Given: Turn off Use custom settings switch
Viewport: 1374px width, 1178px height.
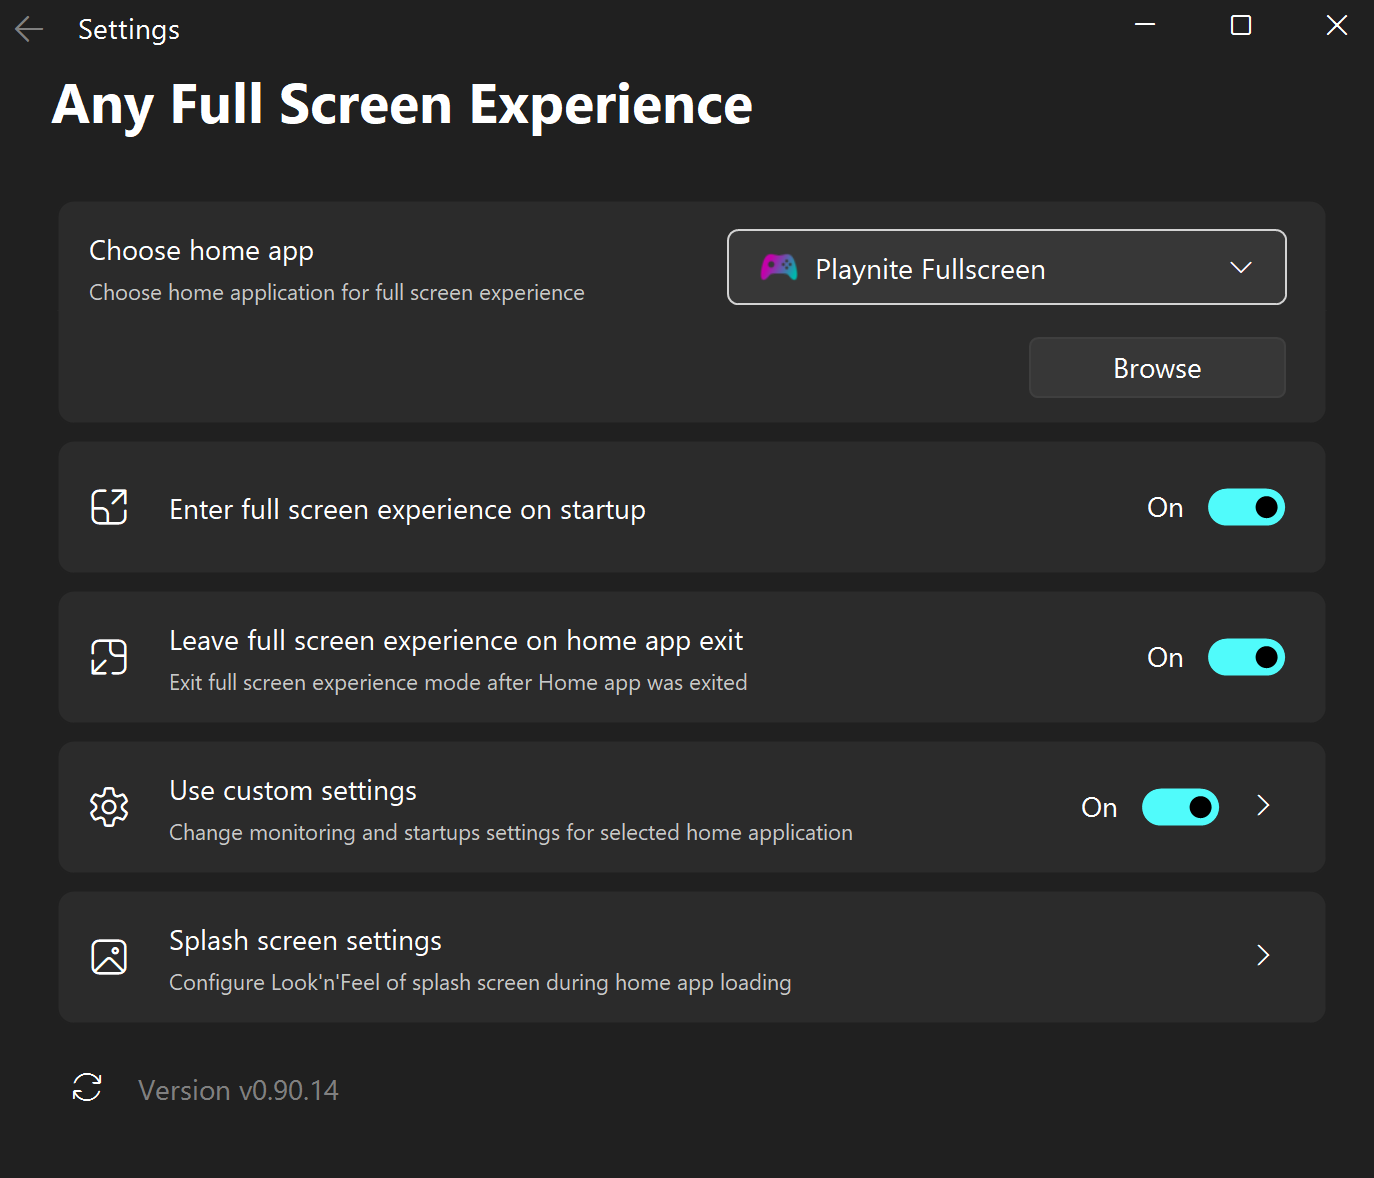Looking at the screenshot, I should pyautogui.click(x=1180, y=807).
